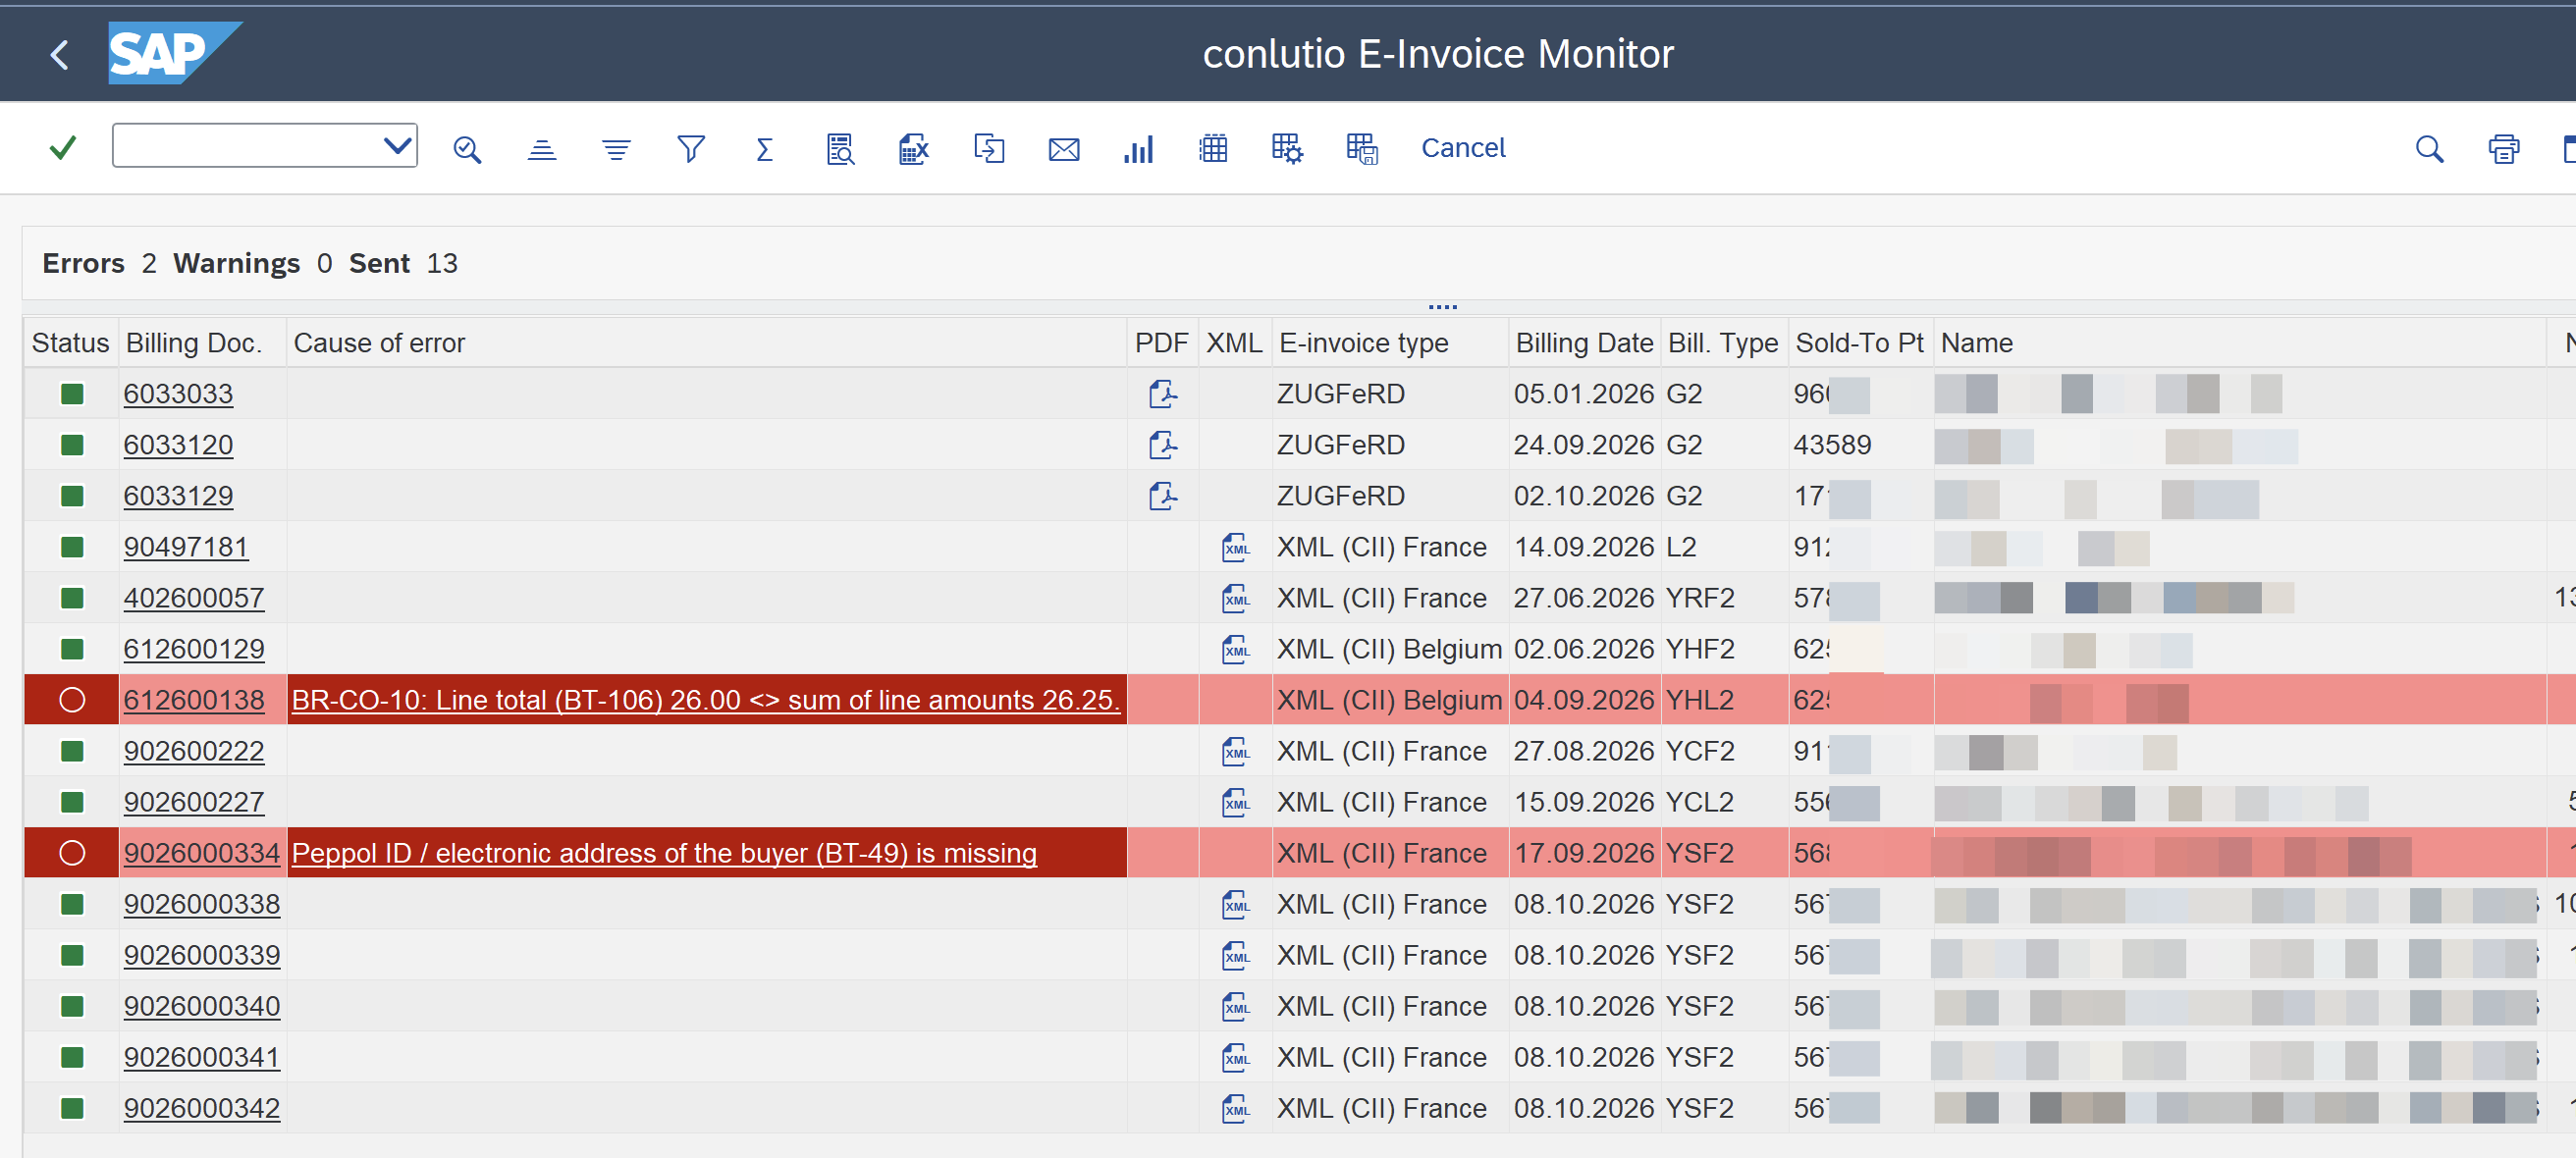Export to spreadsheet icon
Viewport: 2576px width, 1158px height.
pyautogui.click(x=914, y=149)
